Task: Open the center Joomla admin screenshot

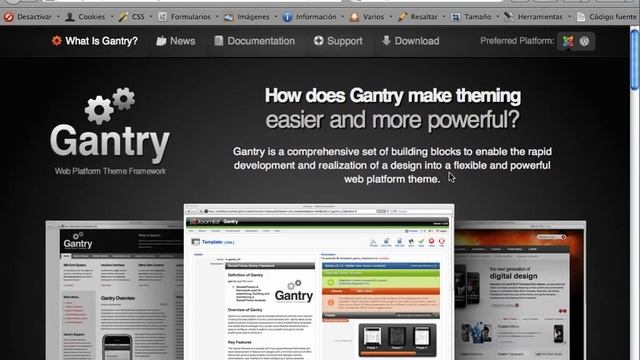Action: click(x=319, y=282)
